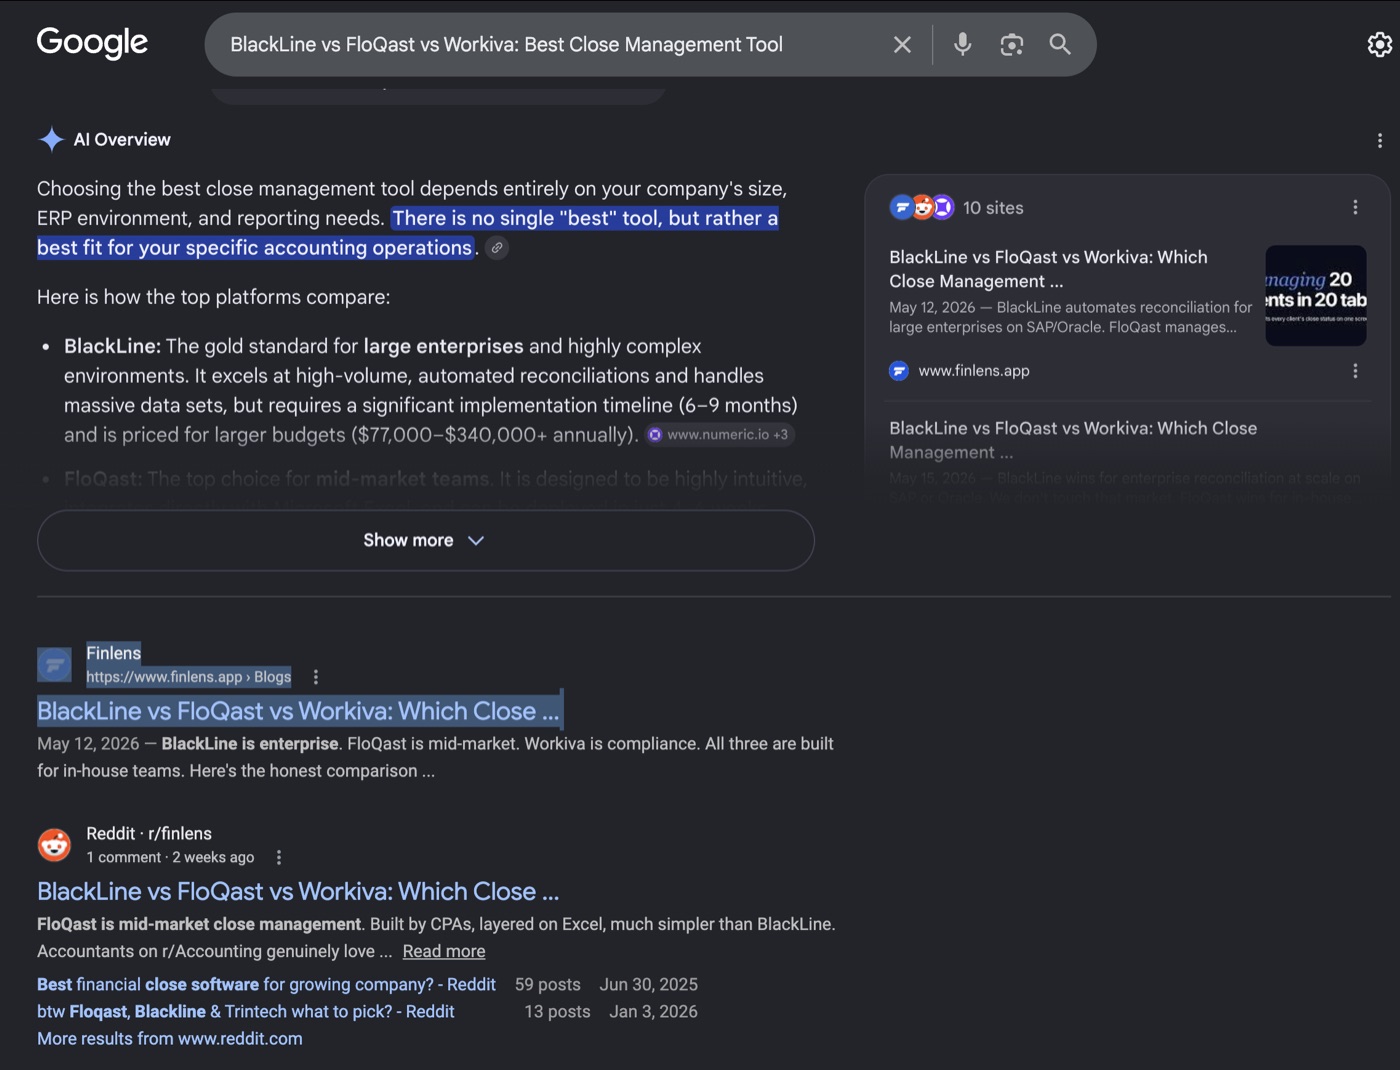Viewport: 1400px width, 1070px height.
Task: Submit search with magnifier icon
Action: pyautogui.click(x=1060, y=44)
